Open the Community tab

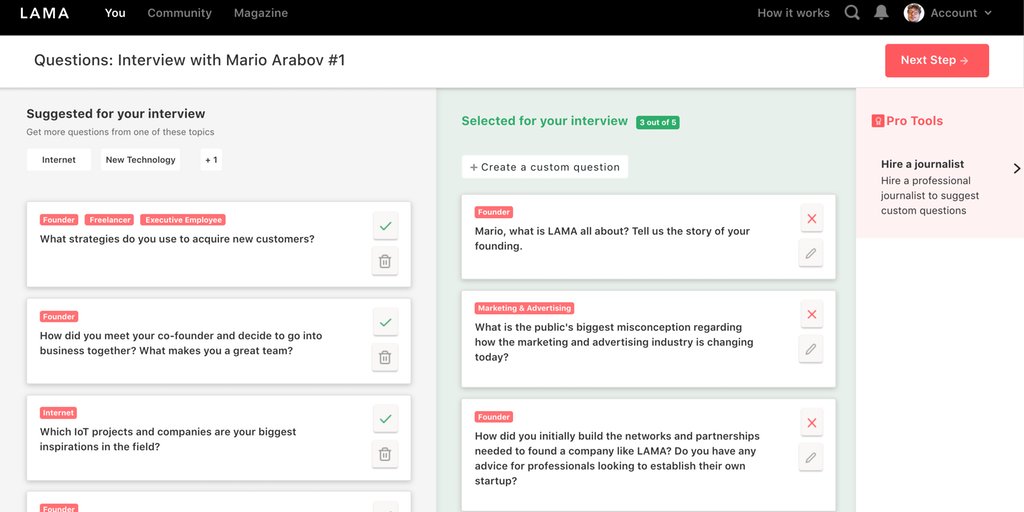tap(180, 13)
